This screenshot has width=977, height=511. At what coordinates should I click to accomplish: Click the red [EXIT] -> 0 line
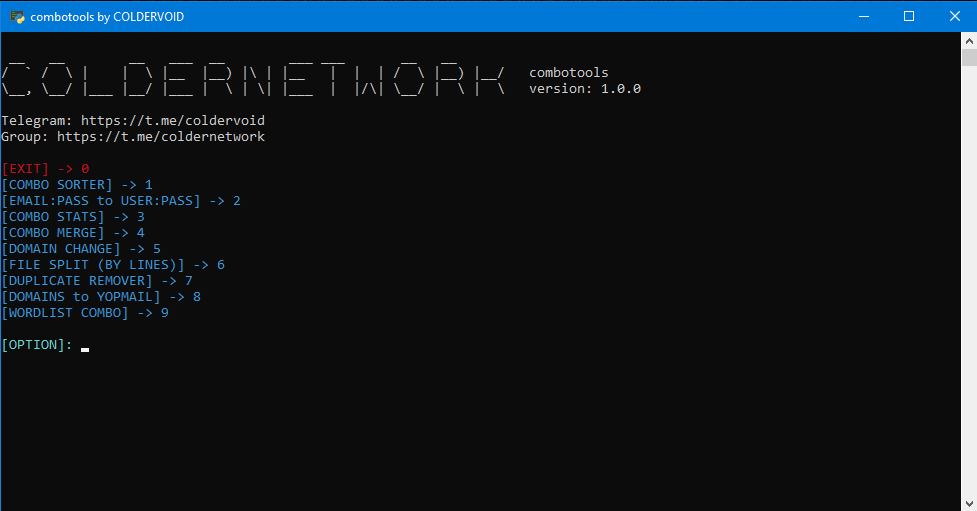pyautogui.click(x=45, y=169)
